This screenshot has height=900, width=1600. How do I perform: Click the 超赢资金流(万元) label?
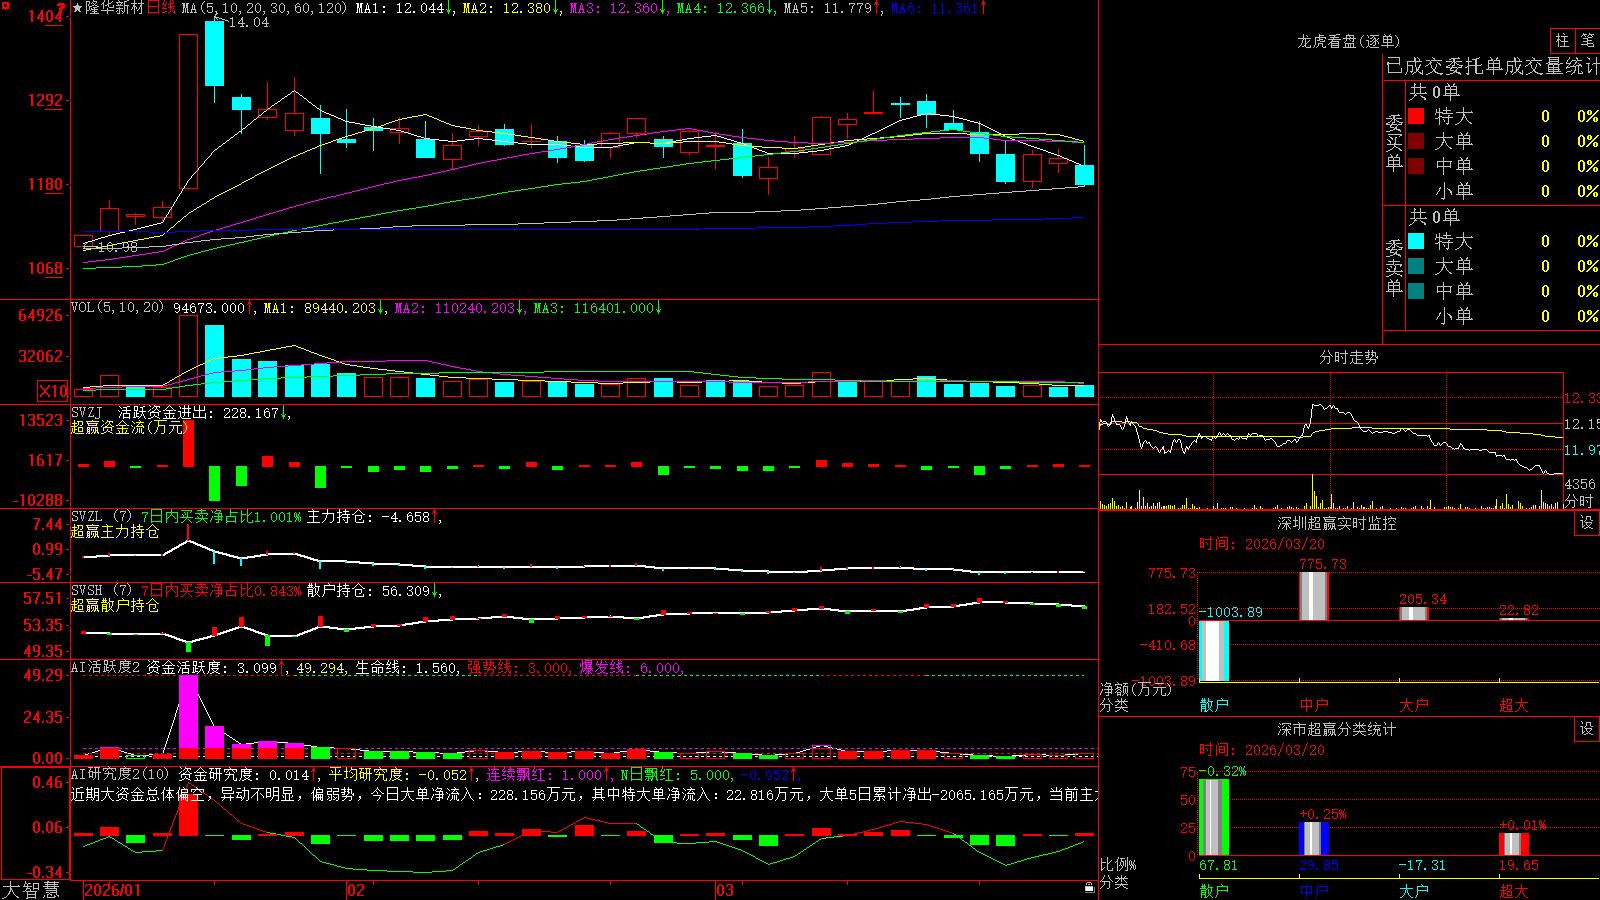(129, 427)
